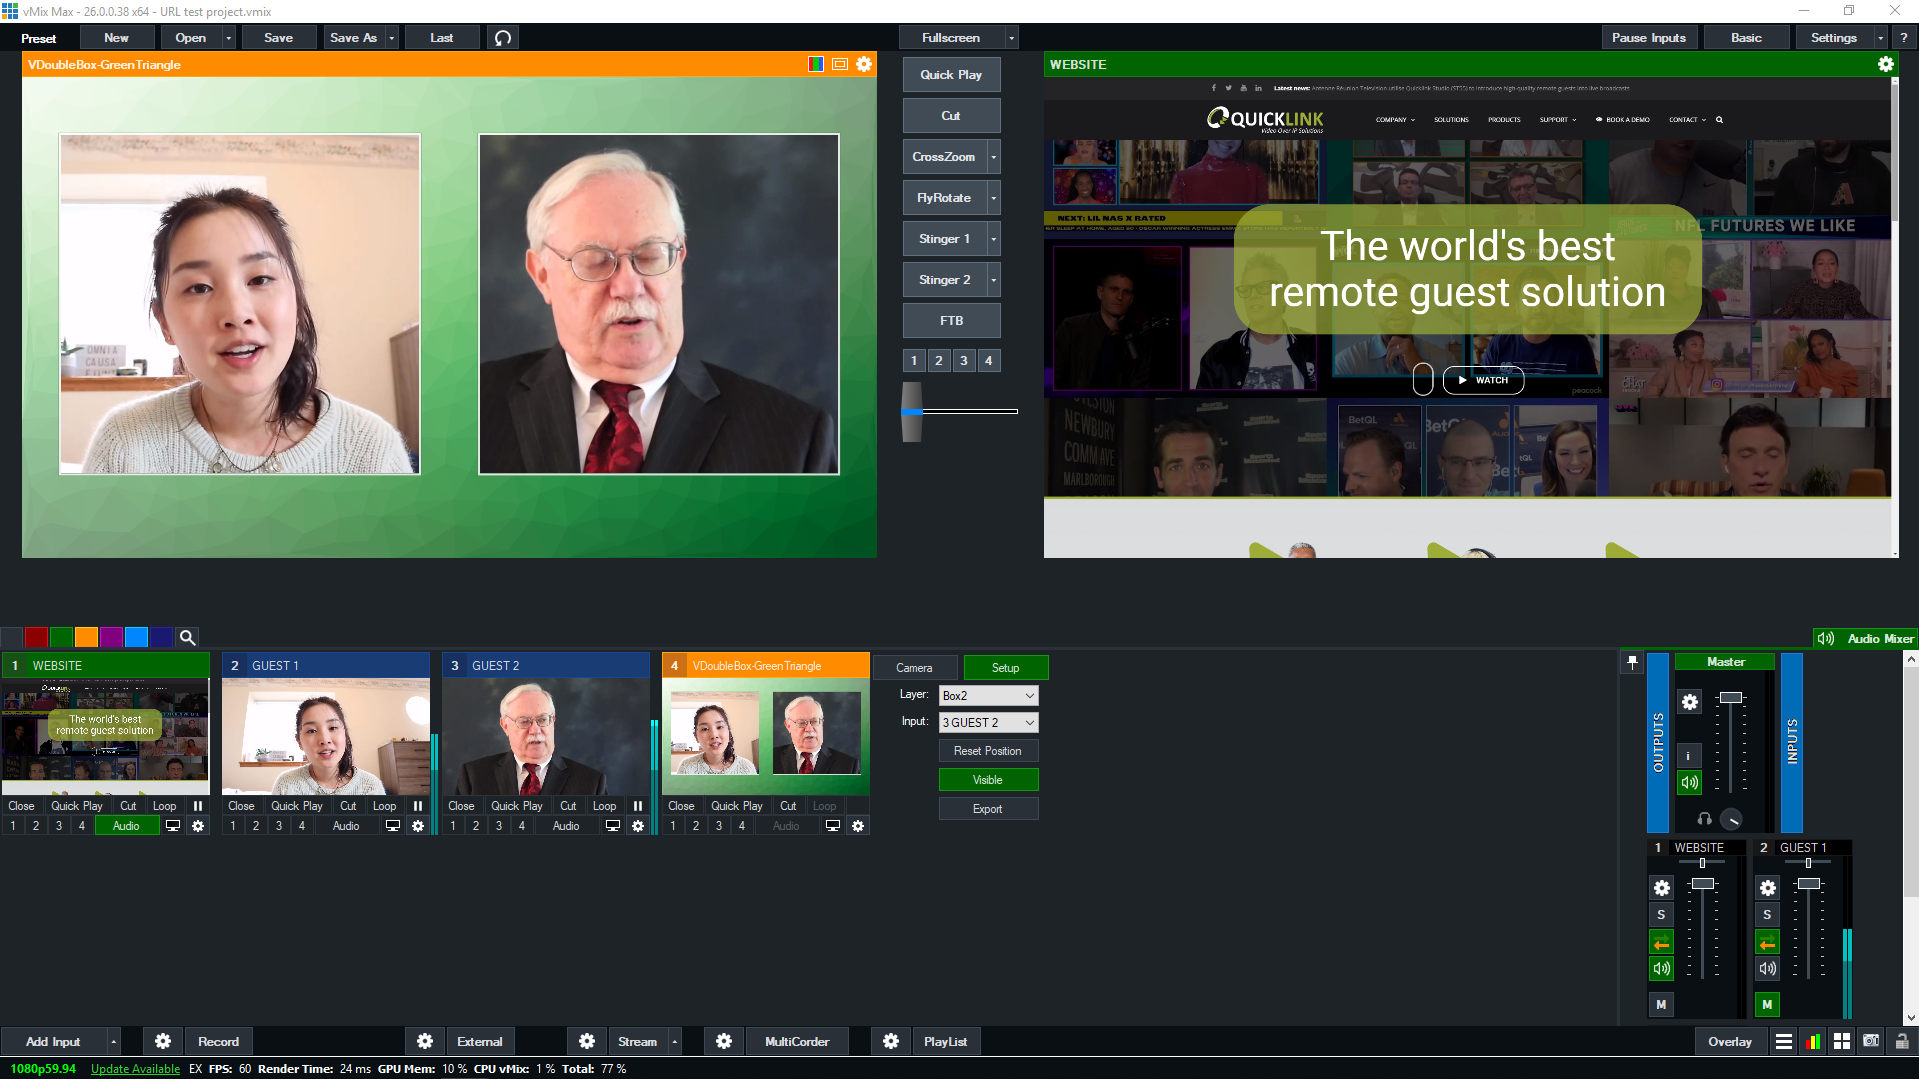Click Master info 'i' button
The width and height of the screenshot is (1919, 1079).
pos(1689,756)
